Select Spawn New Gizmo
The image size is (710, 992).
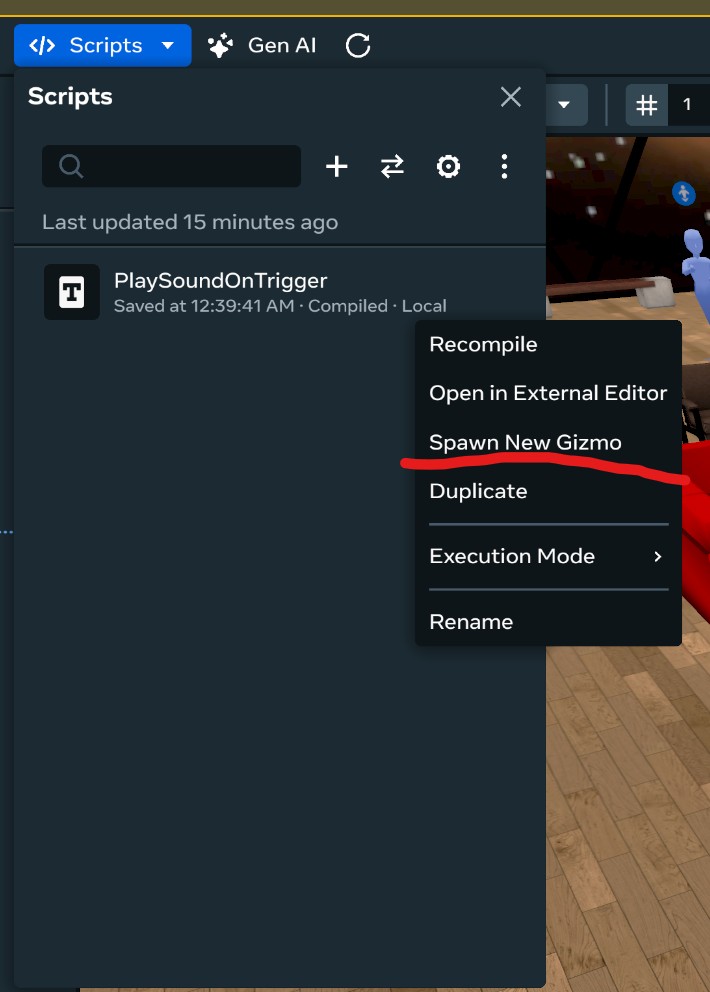point(525,442)
